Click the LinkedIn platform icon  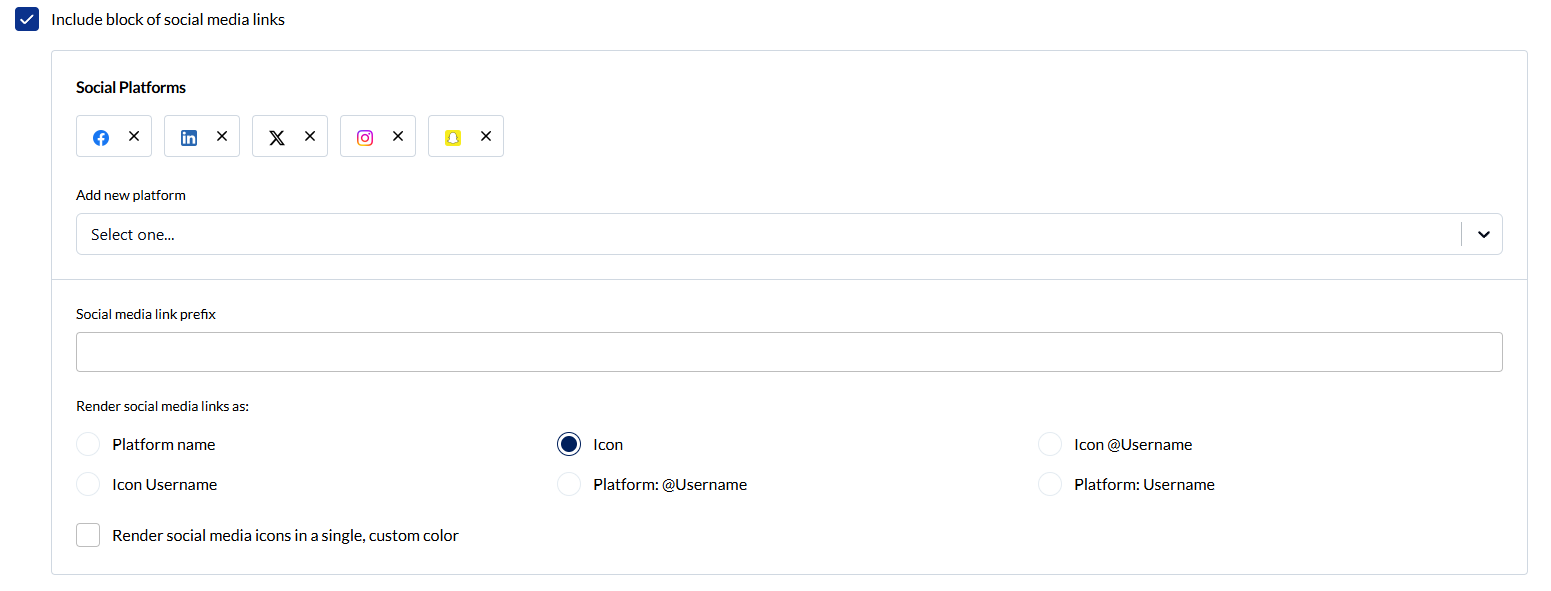pos(189,138)
